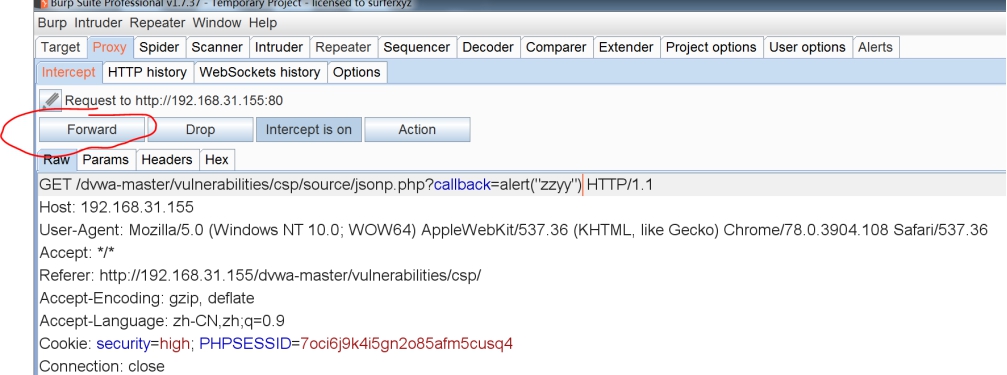
Task: Open the Burp menu
Action: click(x=52, y=22)
